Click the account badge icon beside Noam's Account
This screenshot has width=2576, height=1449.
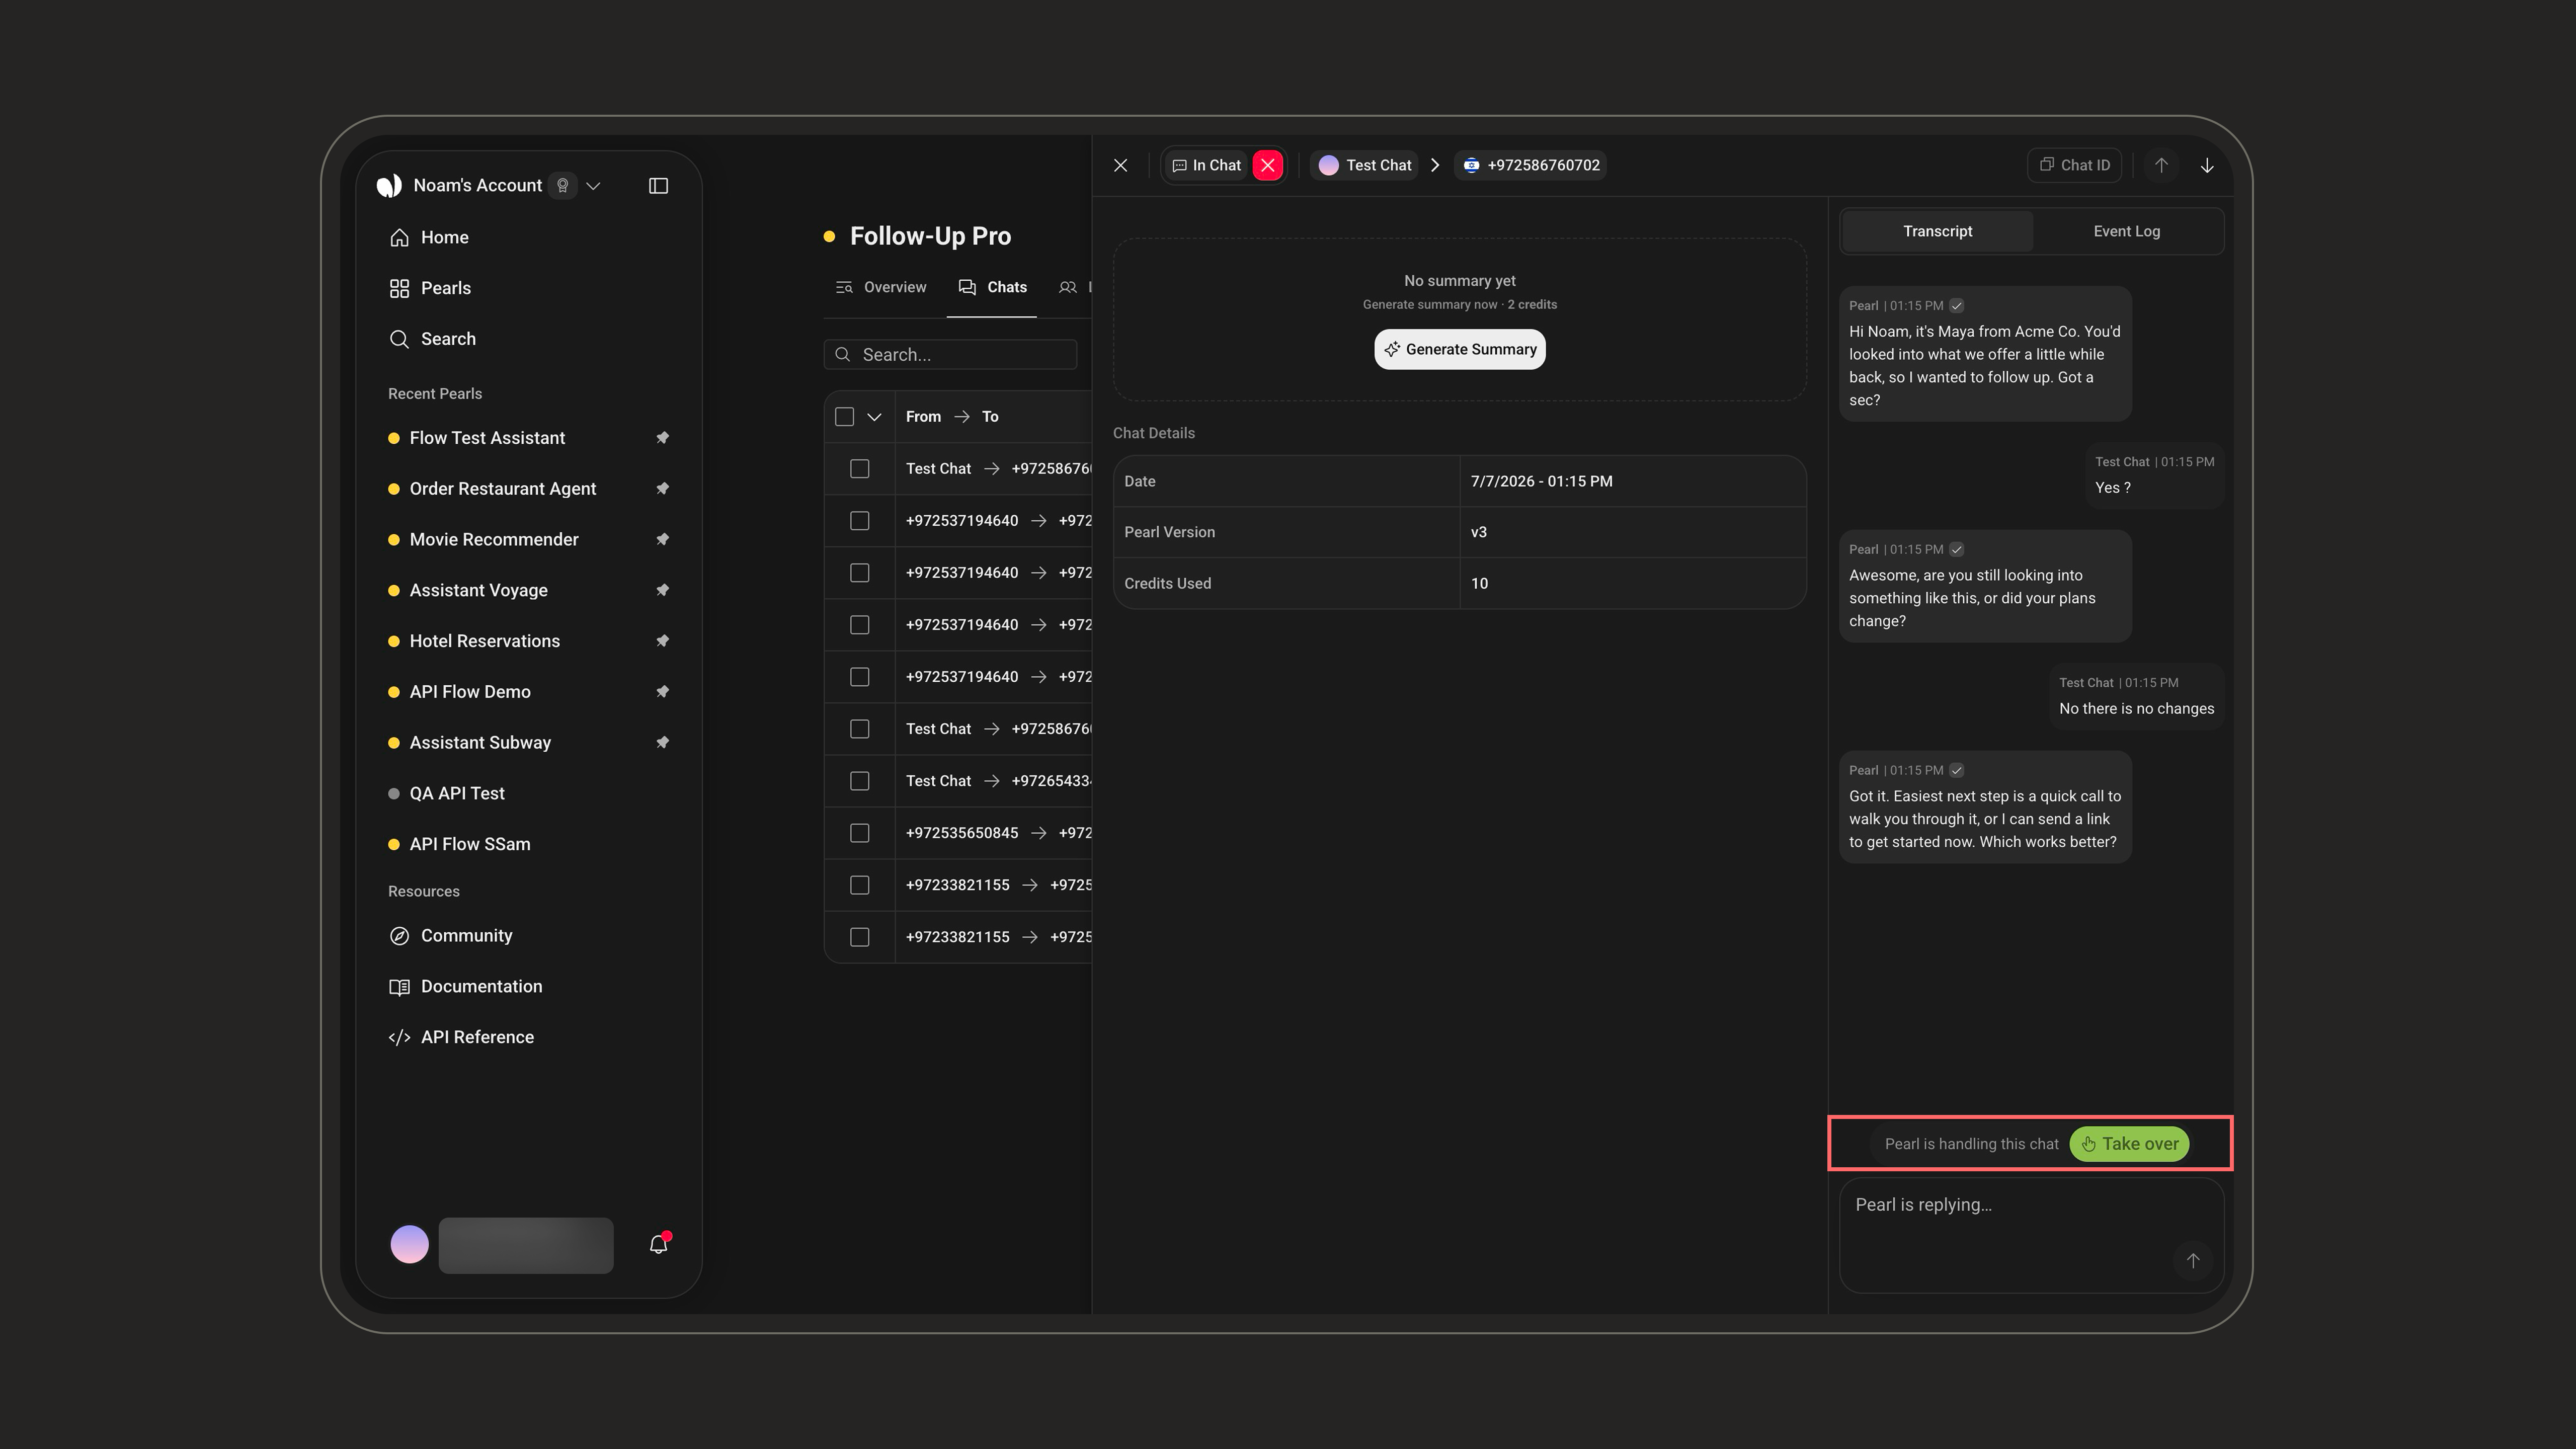tap(563, 186)
